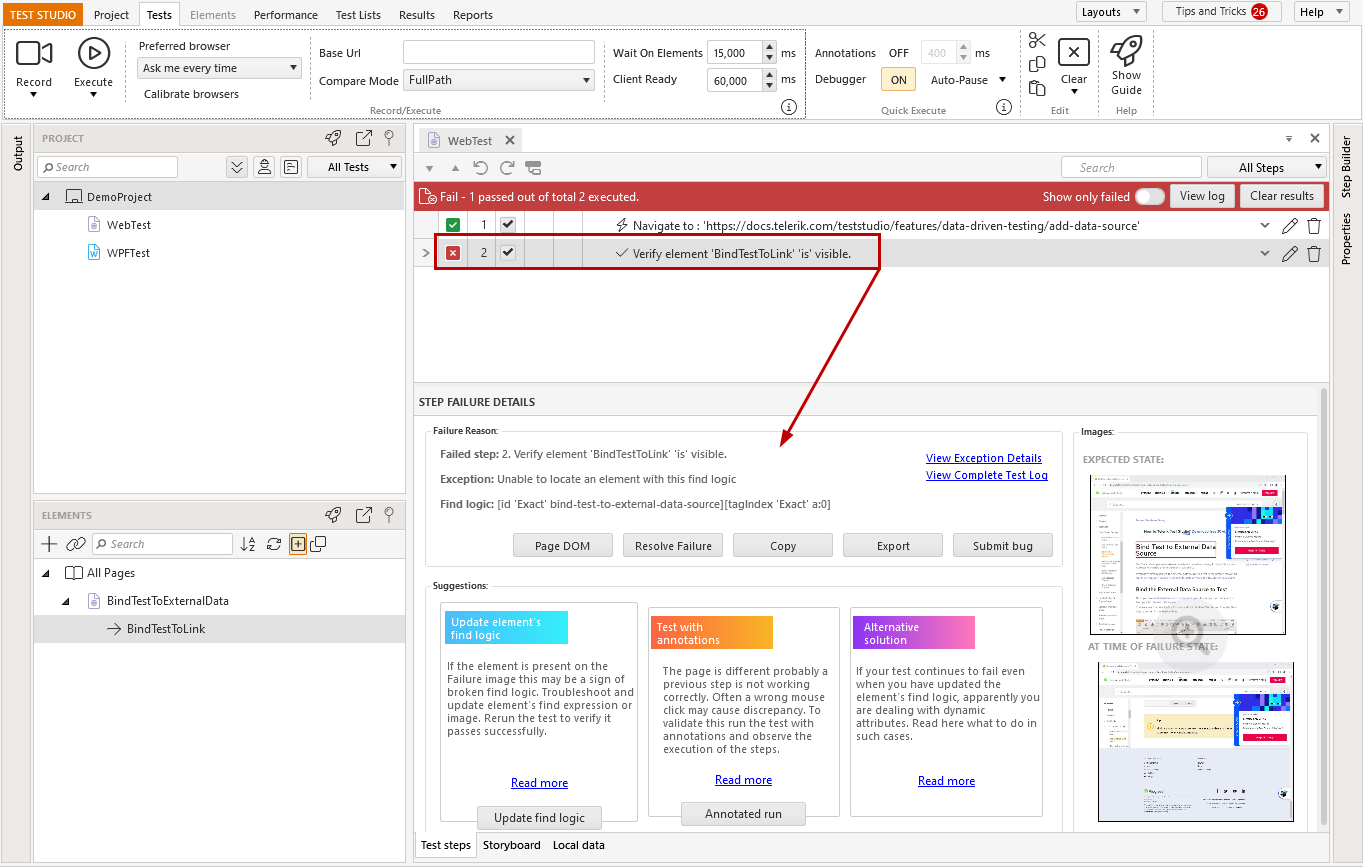Open the At Time of Failure screenshot thumbnail
This screenshot has width=1363, height=867.
[x=1195, y=741]
